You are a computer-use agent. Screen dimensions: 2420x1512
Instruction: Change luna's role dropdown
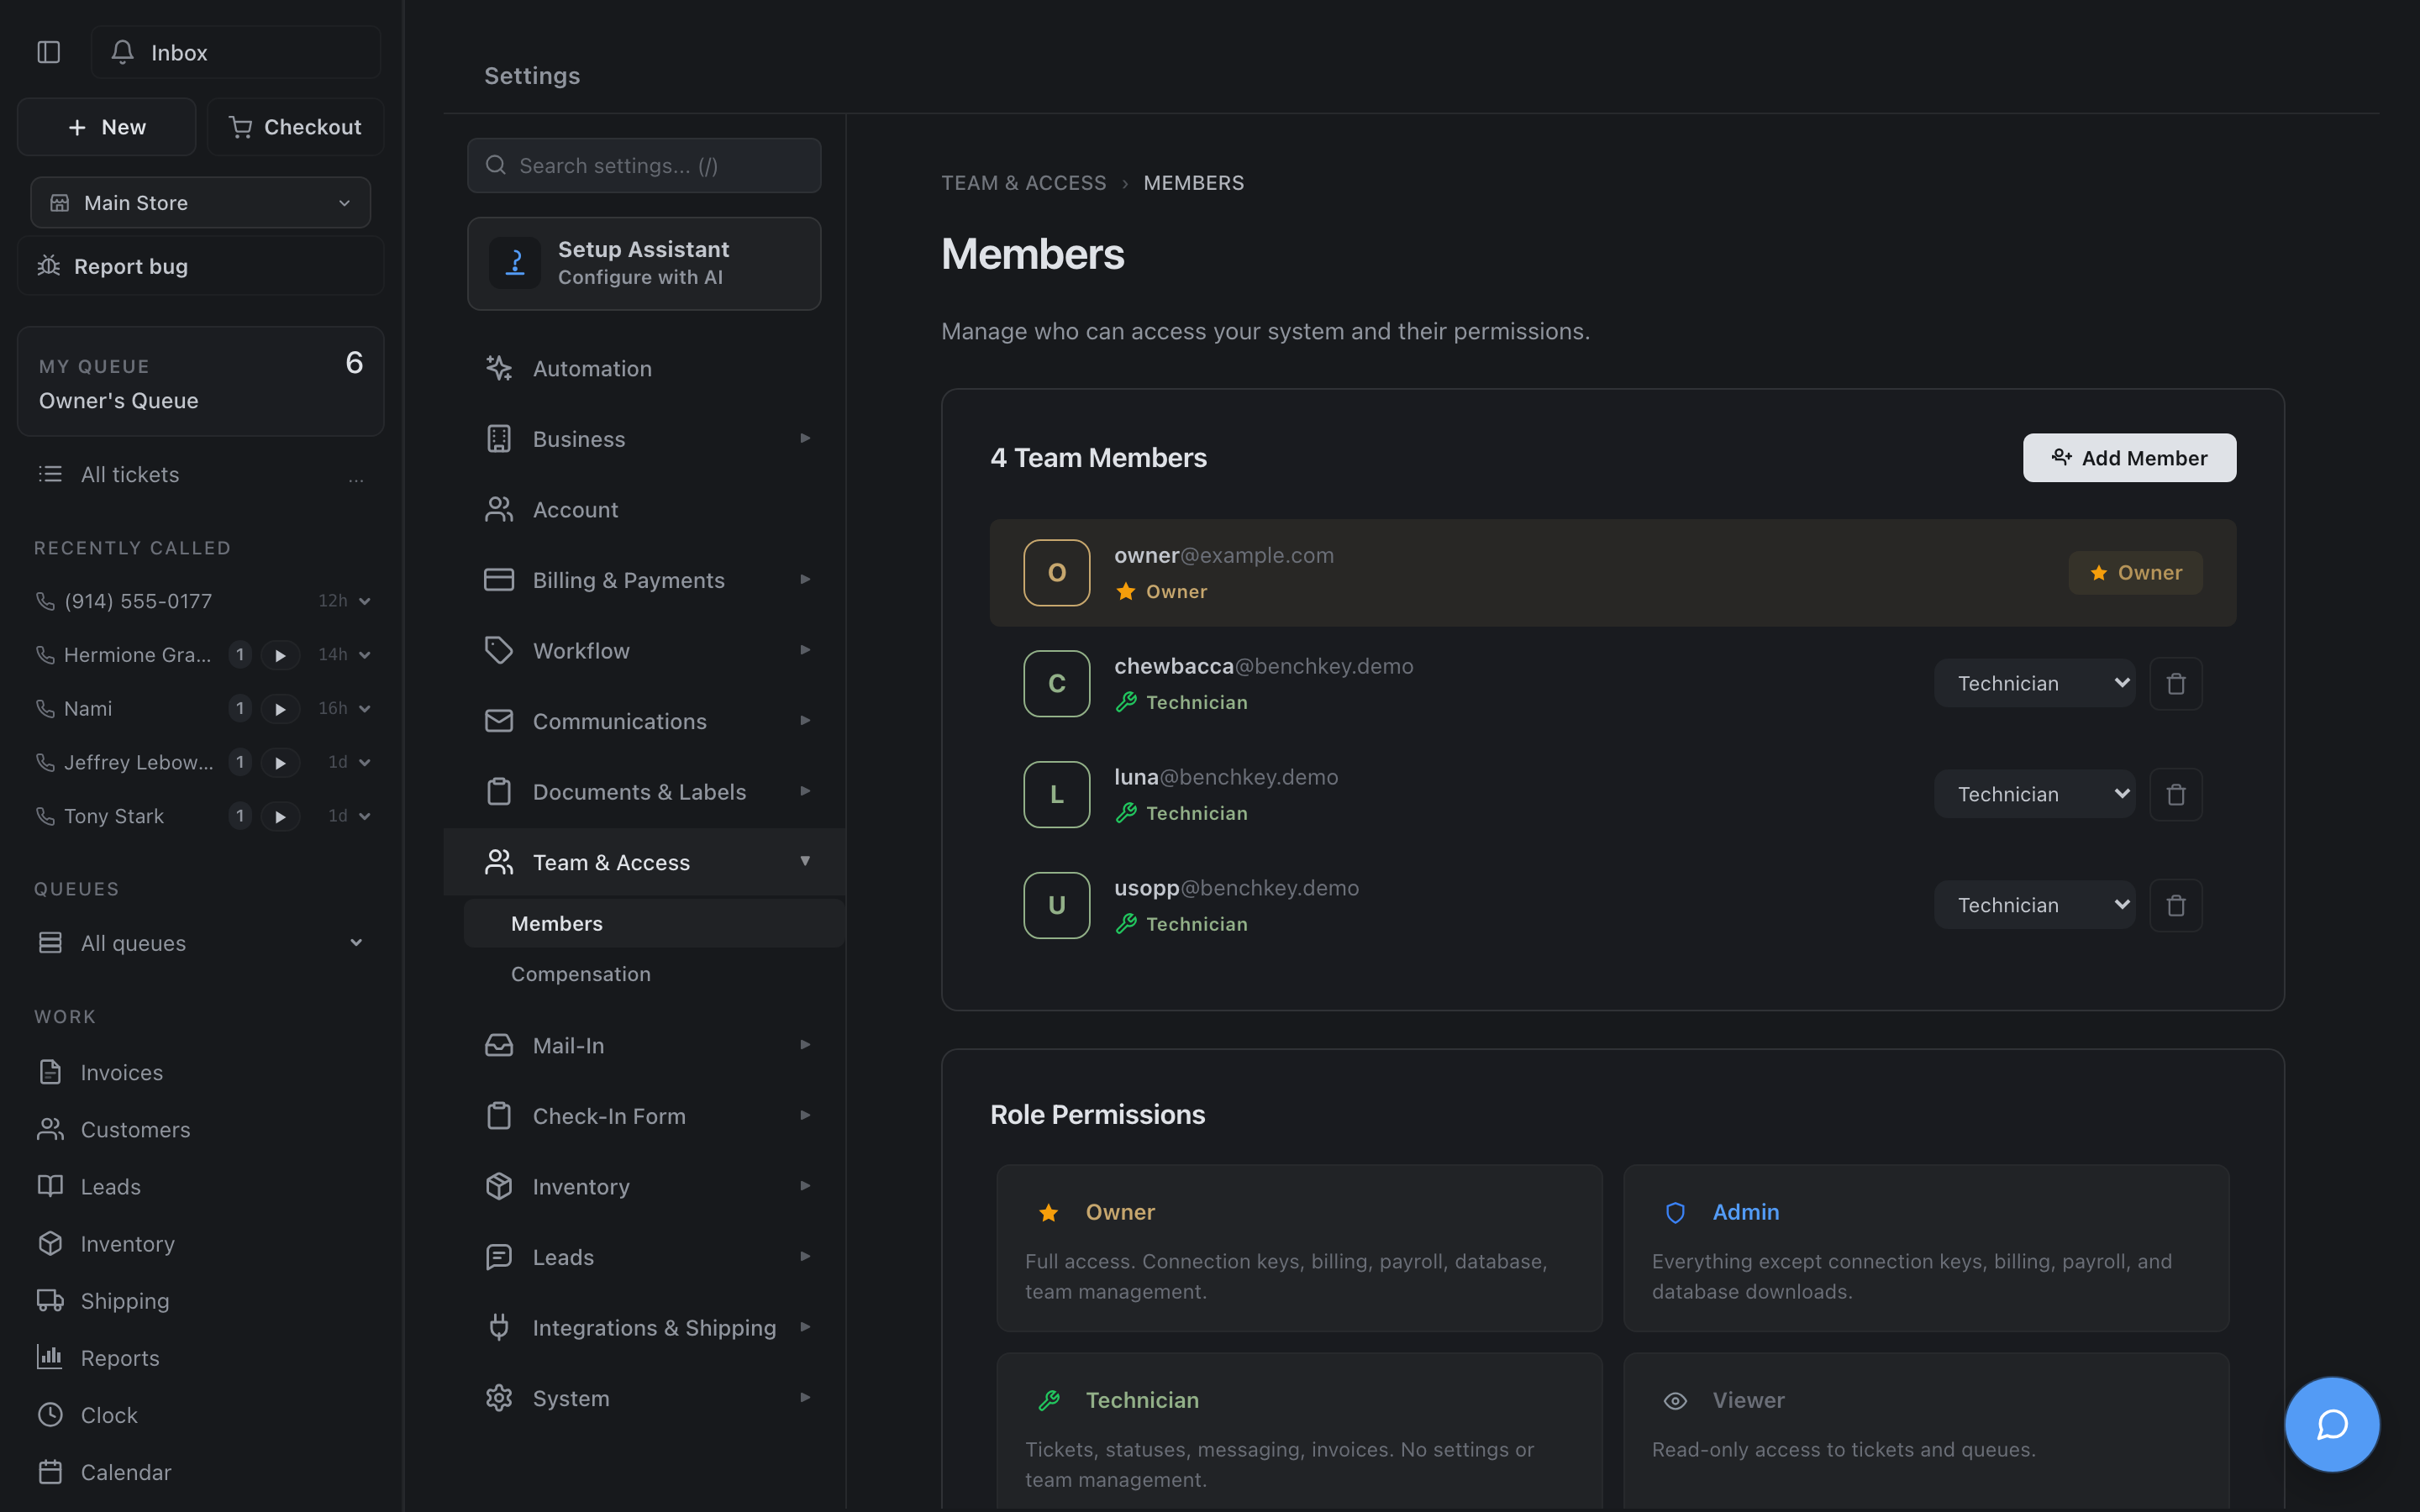pos(2034,794)
